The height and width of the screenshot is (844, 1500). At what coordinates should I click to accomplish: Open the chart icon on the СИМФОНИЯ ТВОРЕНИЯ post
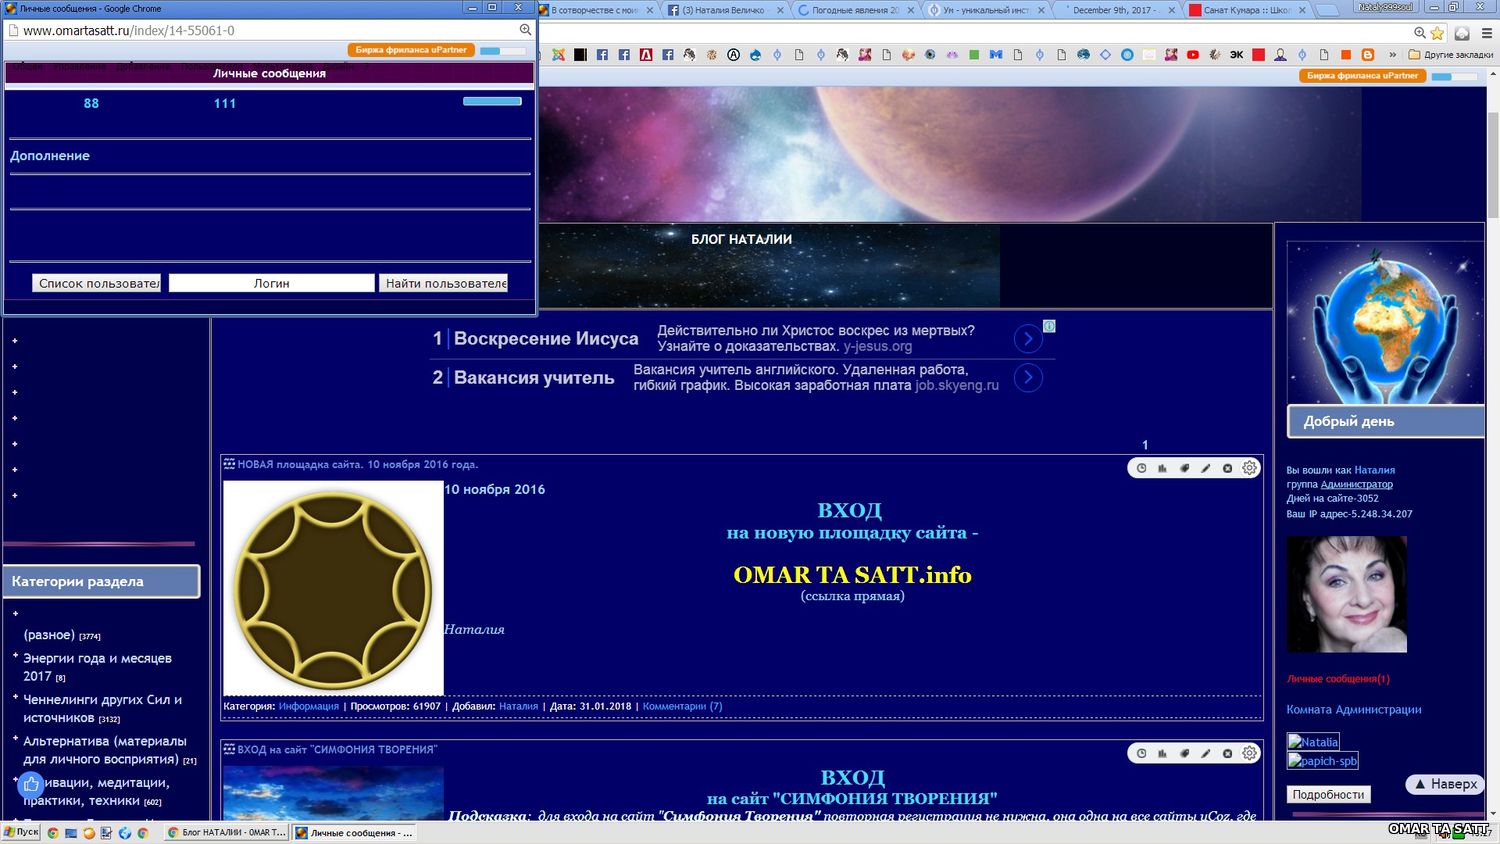coord(1162,753)
